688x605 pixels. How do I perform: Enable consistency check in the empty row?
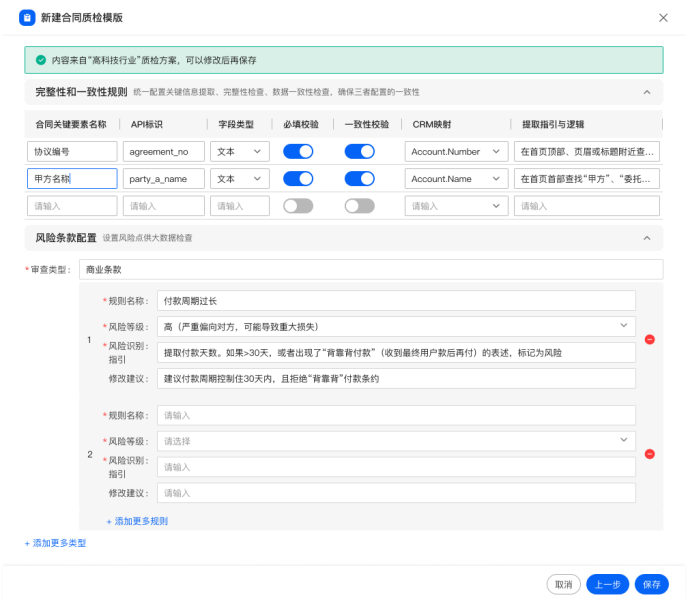click(359, 206)
